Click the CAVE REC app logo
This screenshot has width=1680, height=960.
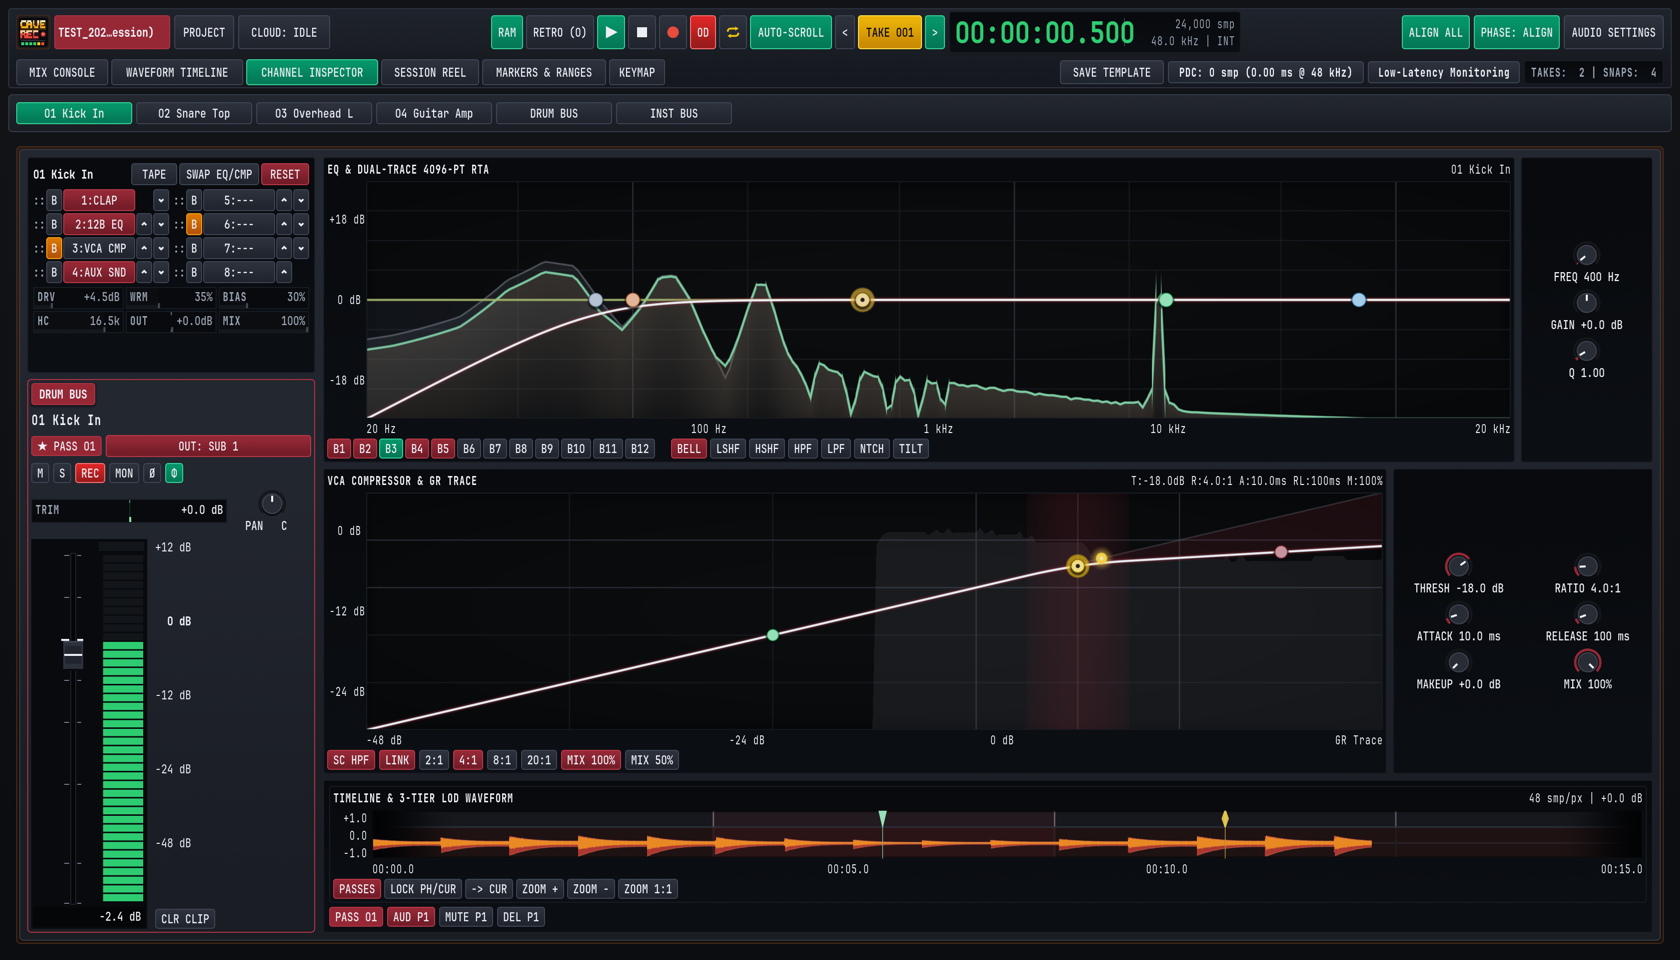click(33, 32)
